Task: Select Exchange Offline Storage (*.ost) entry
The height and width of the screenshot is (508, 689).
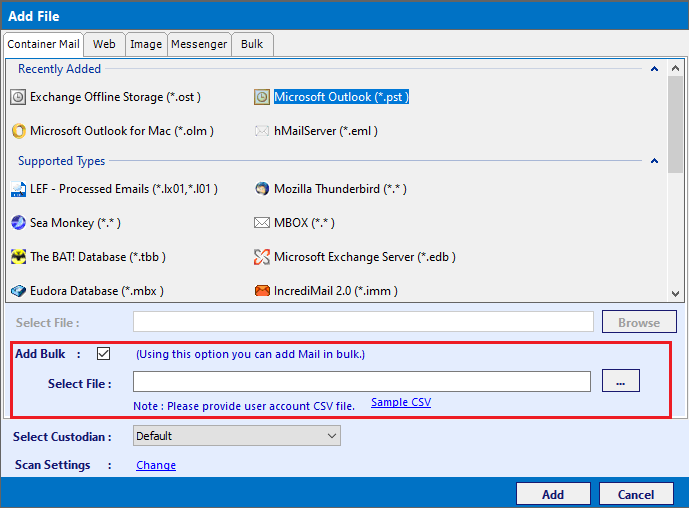Action: 115,97
